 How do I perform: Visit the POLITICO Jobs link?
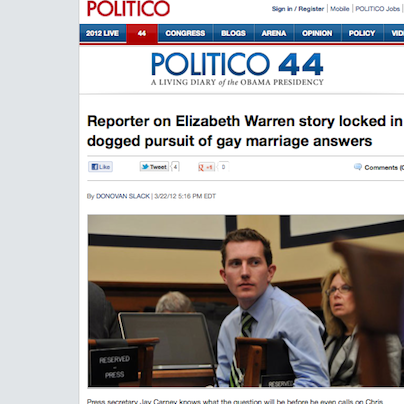378,9
